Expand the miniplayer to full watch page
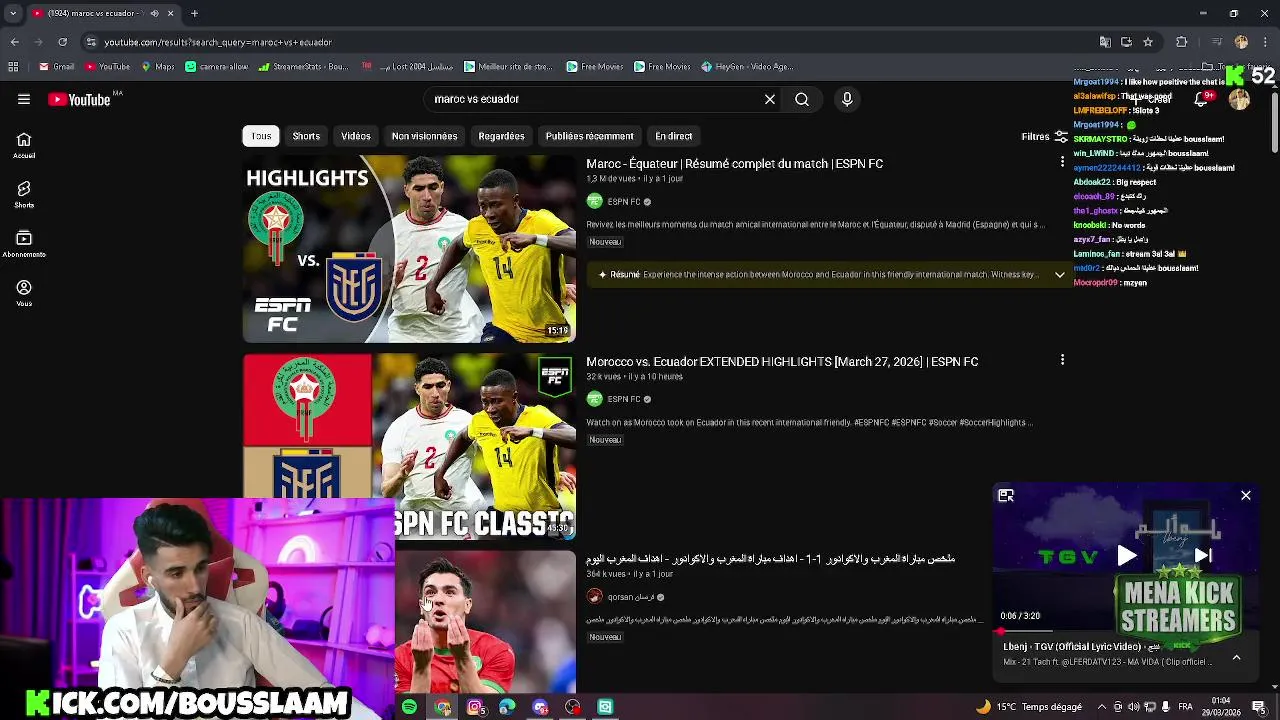1280x720 pixels. [1006, 495]
